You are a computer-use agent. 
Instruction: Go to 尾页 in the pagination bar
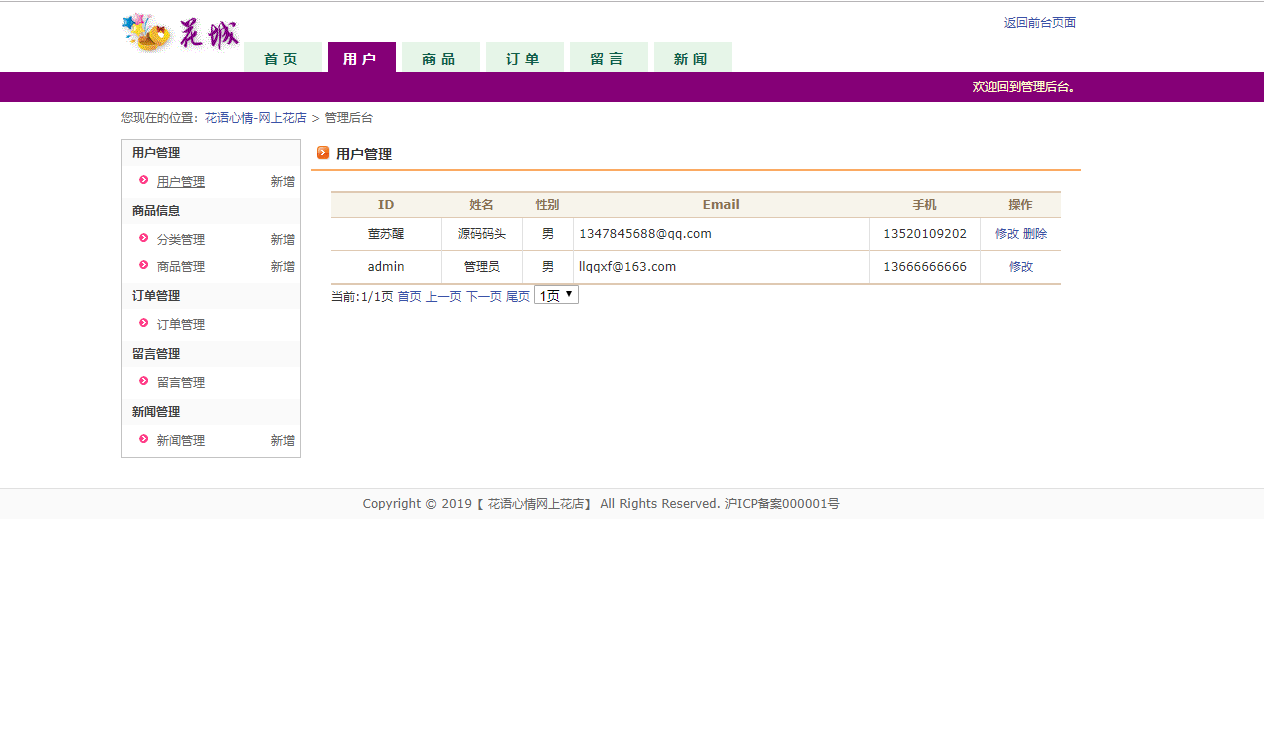518,295
